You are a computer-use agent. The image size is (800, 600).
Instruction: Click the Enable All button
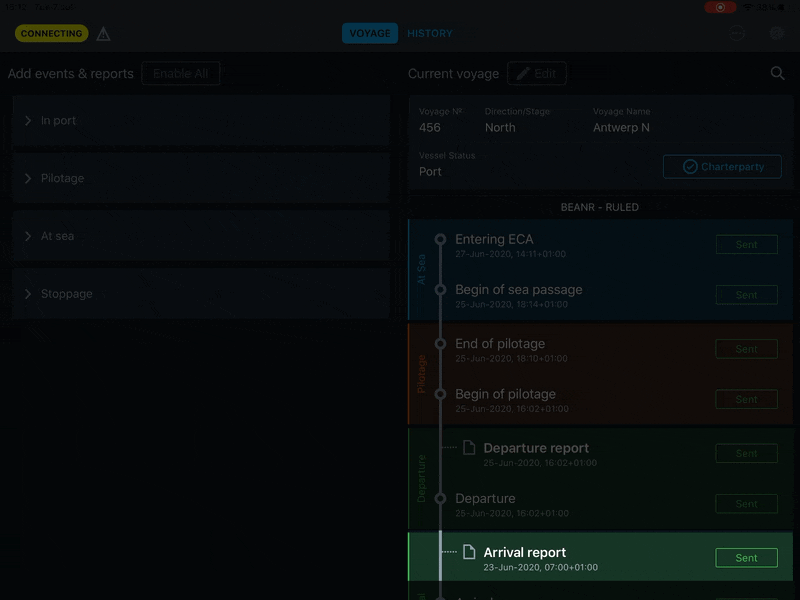[x=180, y=74]
